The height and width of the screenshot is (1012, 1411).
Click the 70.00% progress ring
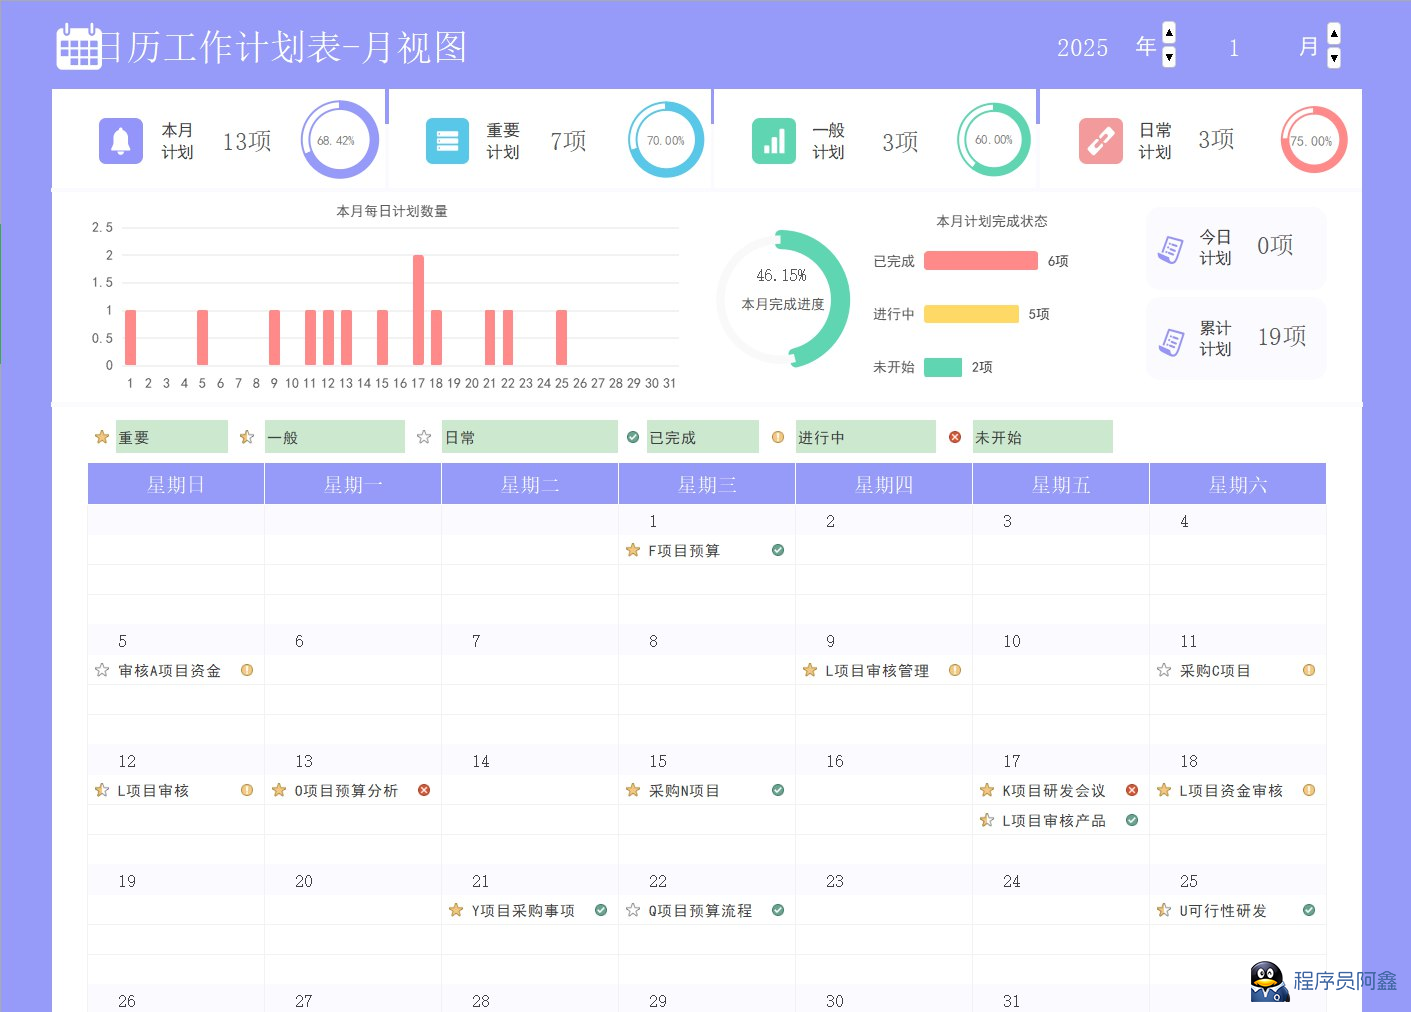666,140
